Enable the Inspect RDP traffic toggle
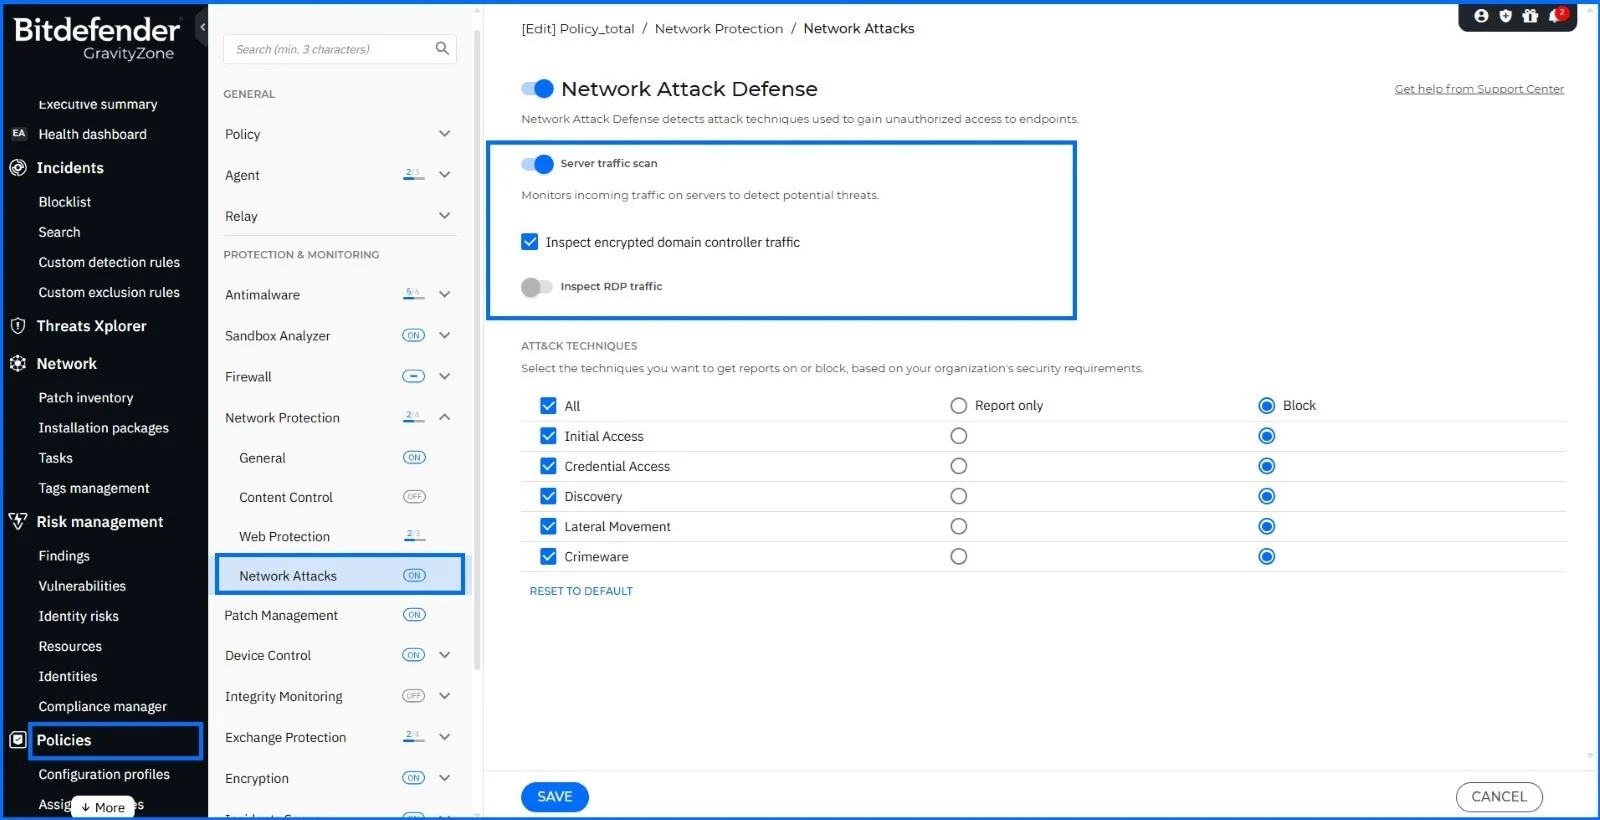1600x820 pixels. (537, 287)
